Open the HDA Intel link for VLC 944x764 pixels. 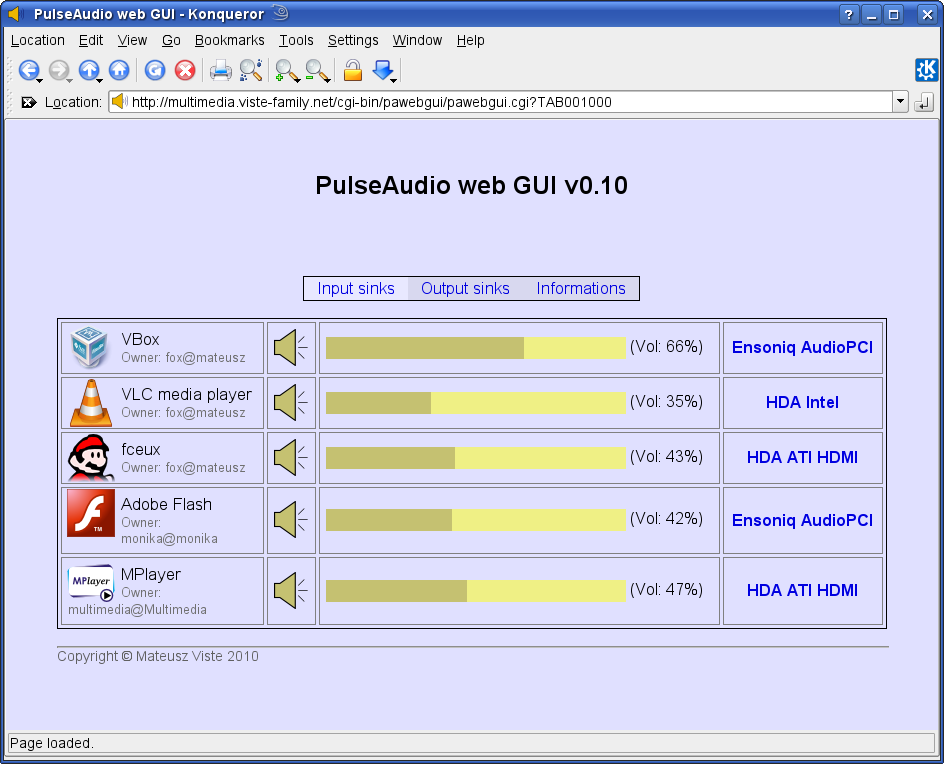tap(803, 402)
